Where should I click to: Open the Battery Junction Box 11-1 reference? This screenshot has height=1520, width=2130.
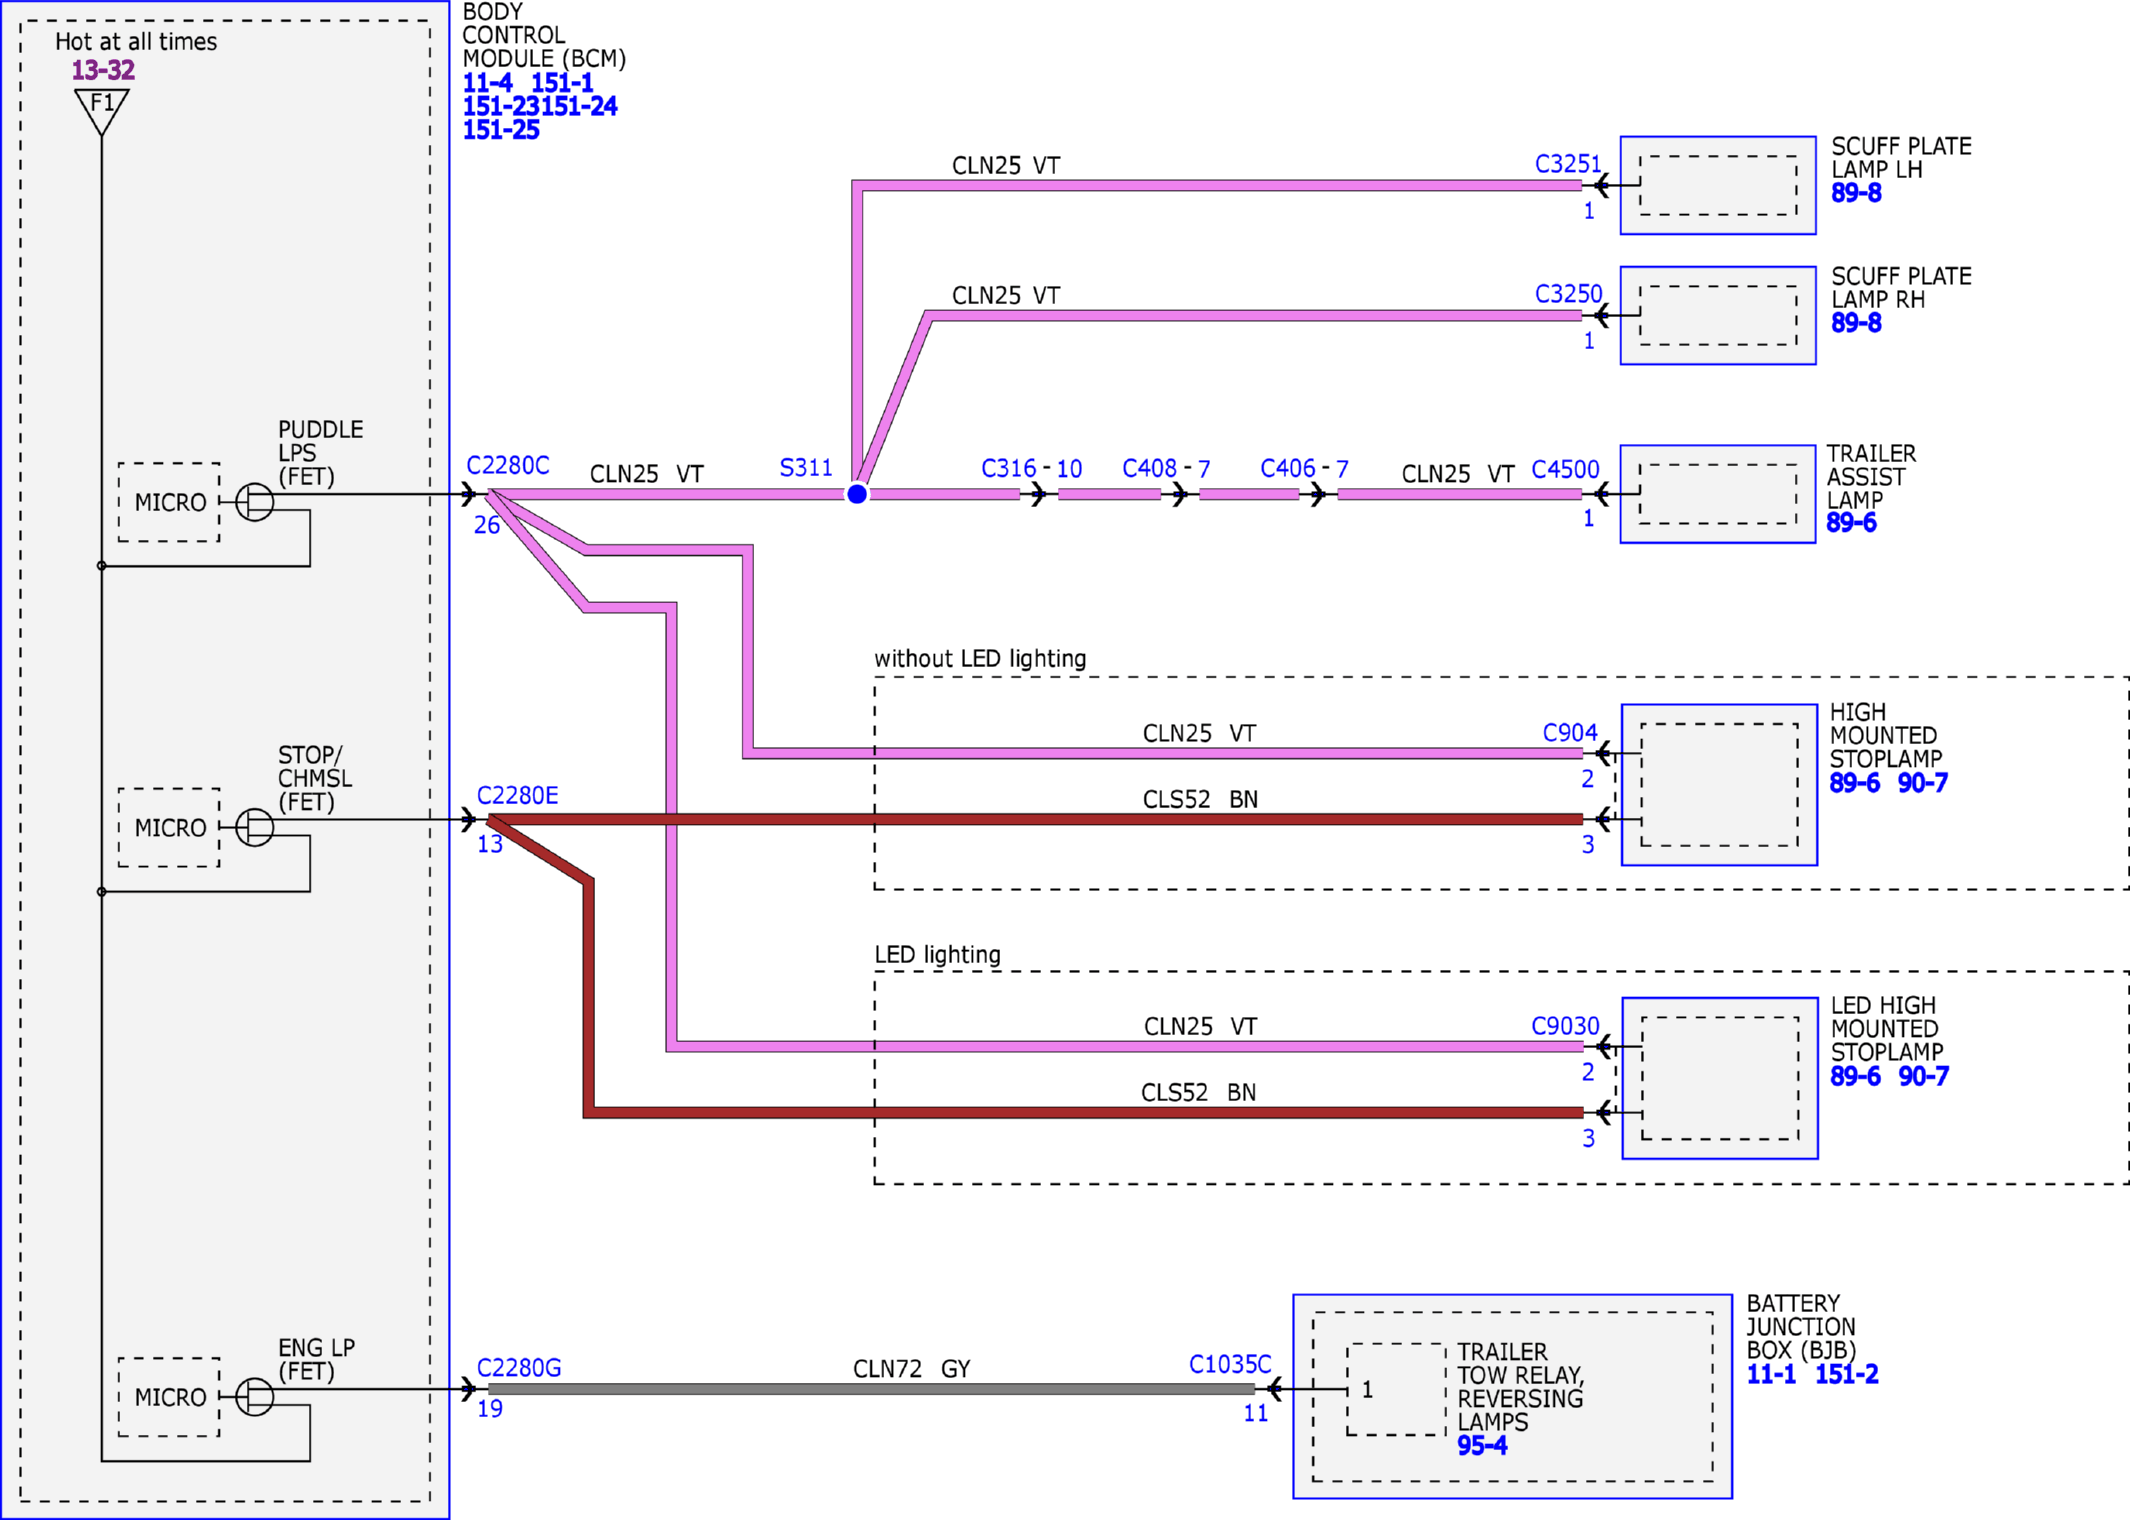pyautogui.click(x=1771, y=1375)
